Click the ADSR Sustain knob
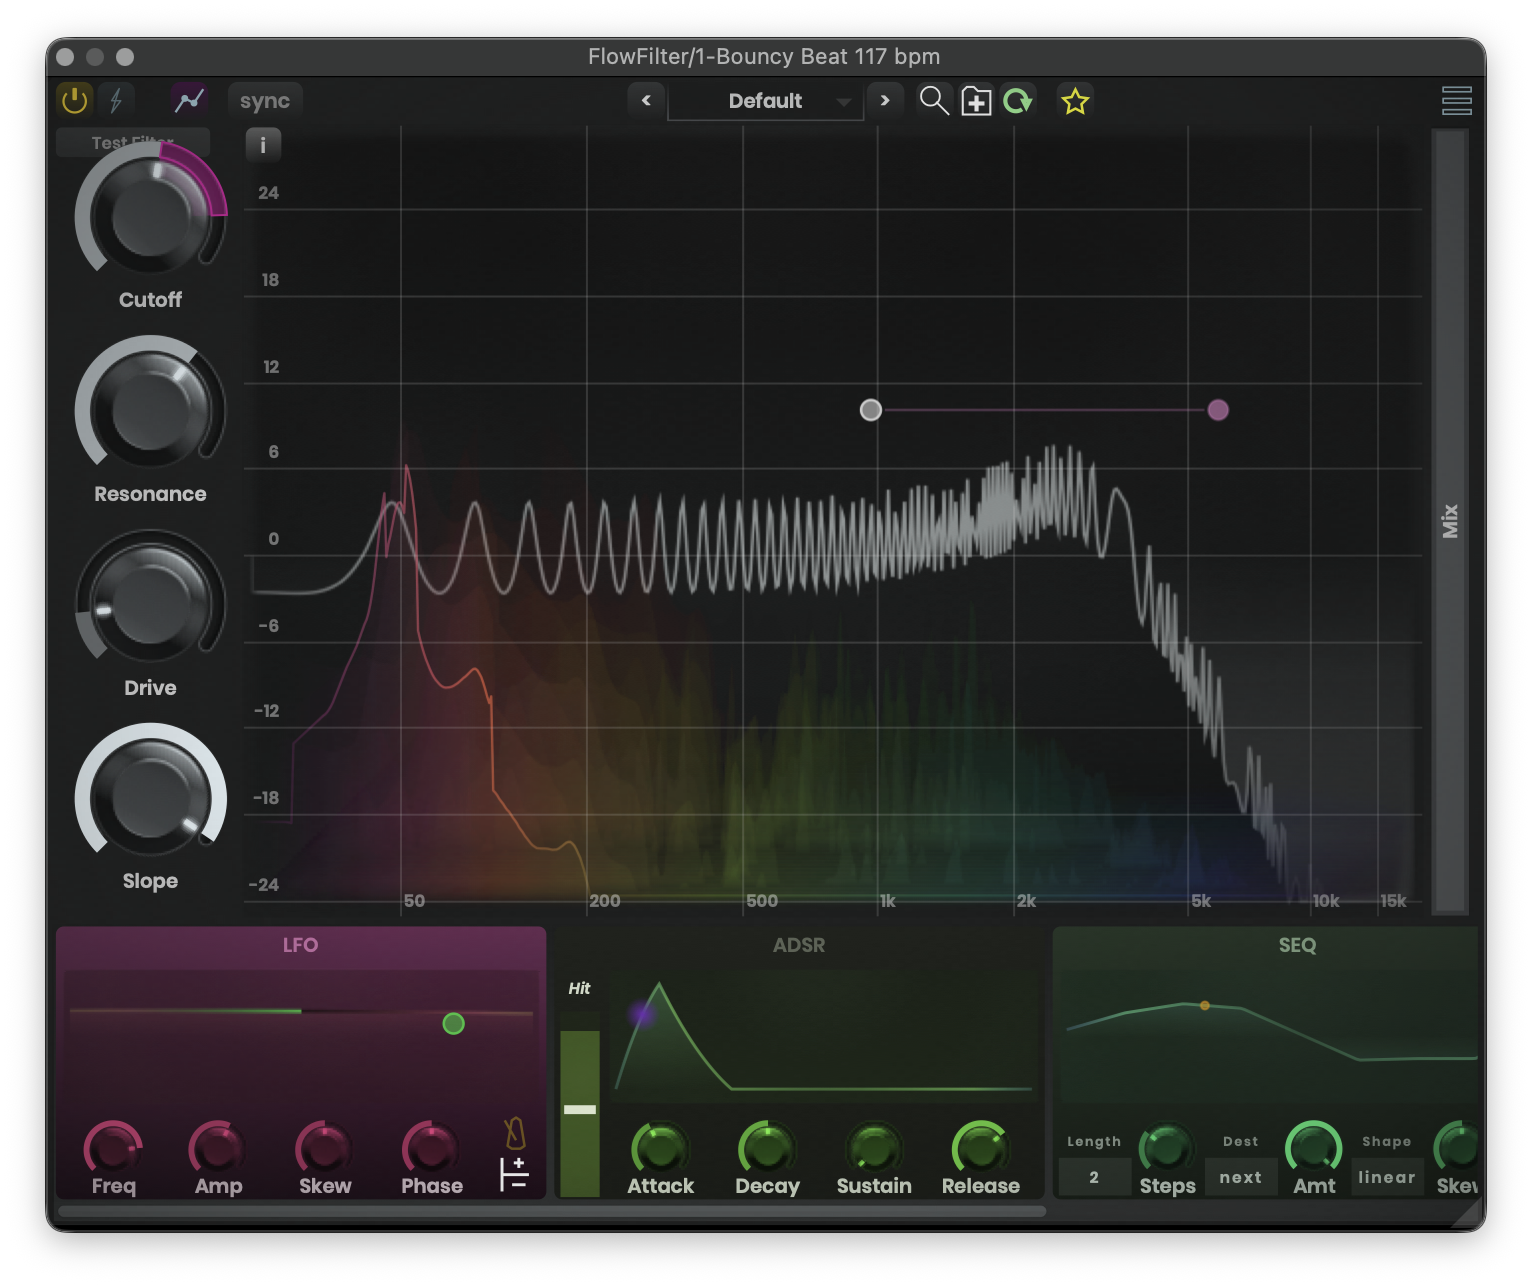This screenshot has width=1532, height=1286. point(874,1150)
